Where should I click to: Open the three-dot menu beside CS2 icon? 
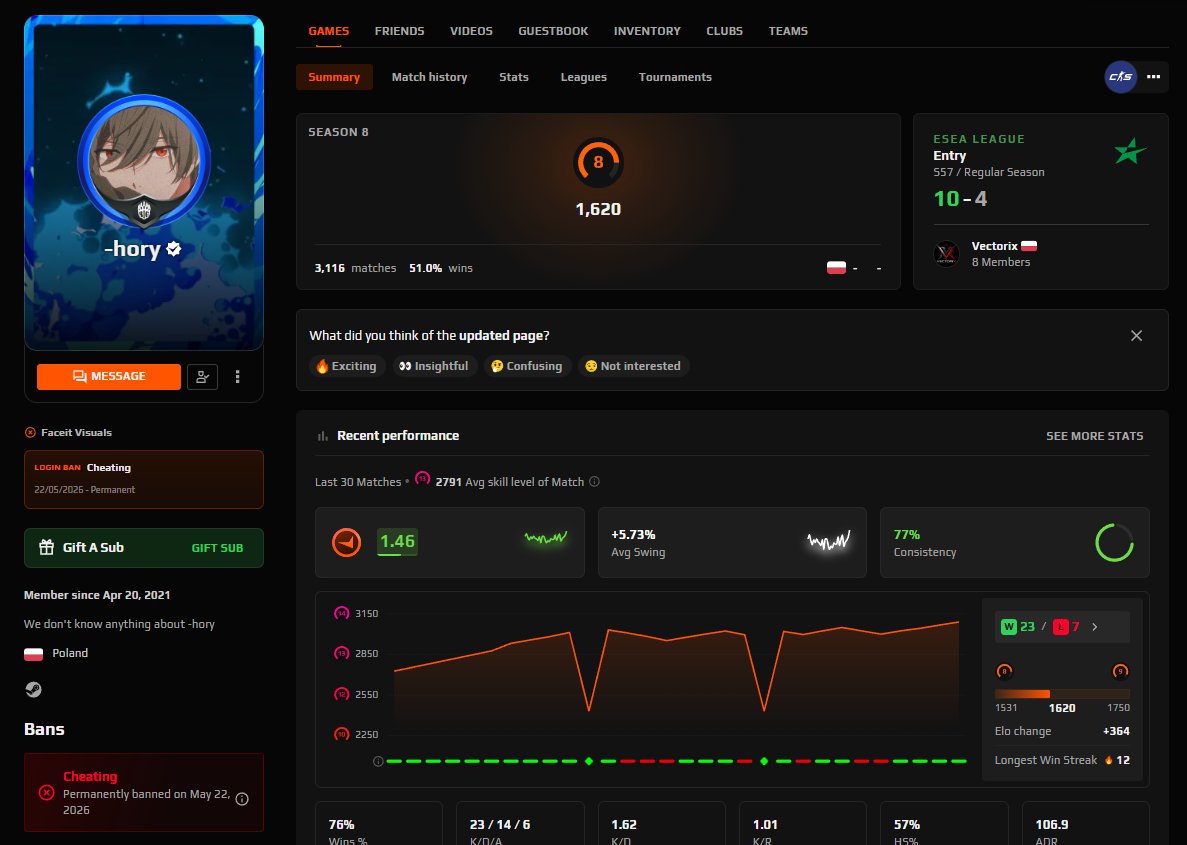(x=1153, y=76)
